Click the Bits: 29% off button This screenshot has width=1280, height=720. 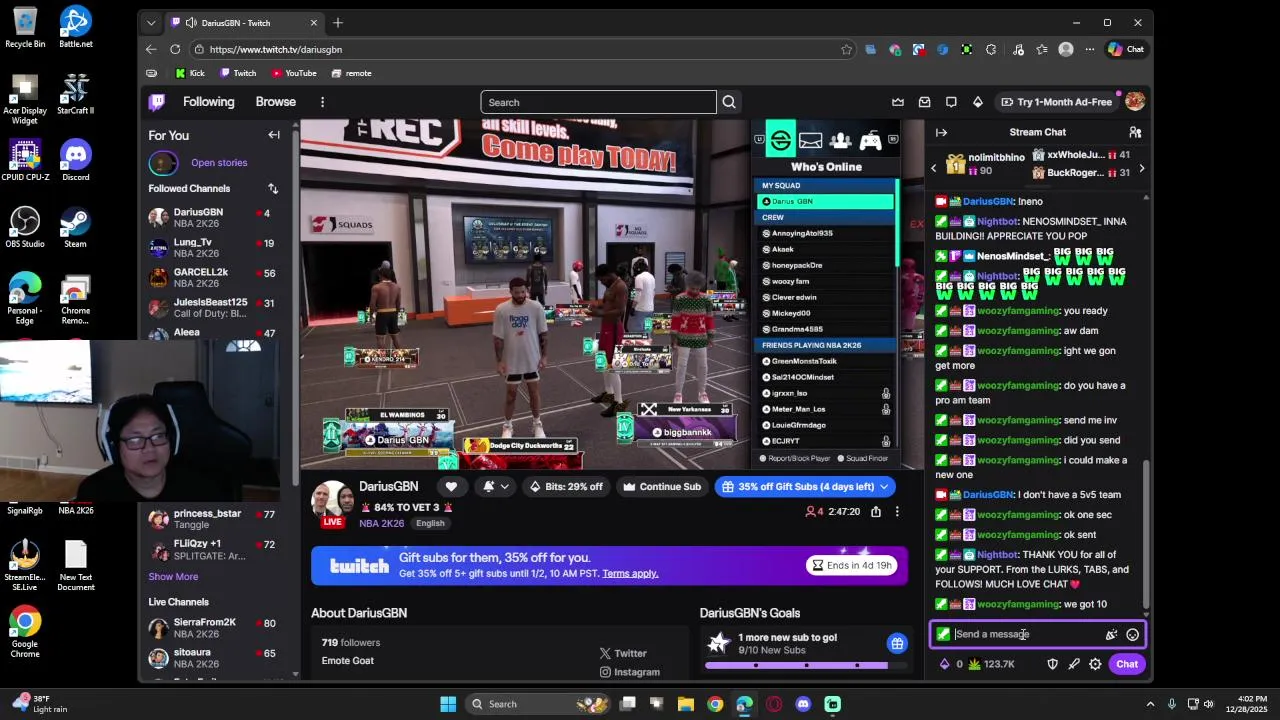point(566,487)
